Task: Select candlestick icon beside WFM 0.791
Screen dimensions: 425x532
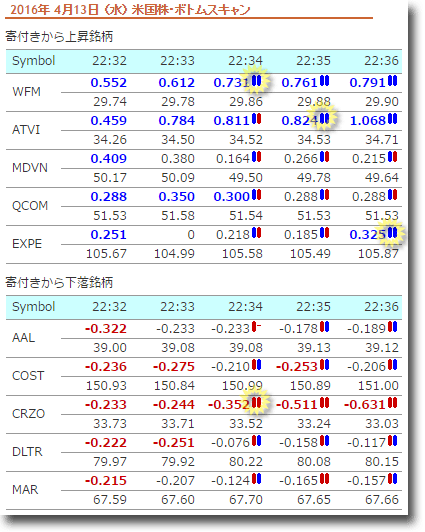Action: [x=392, y=81]
